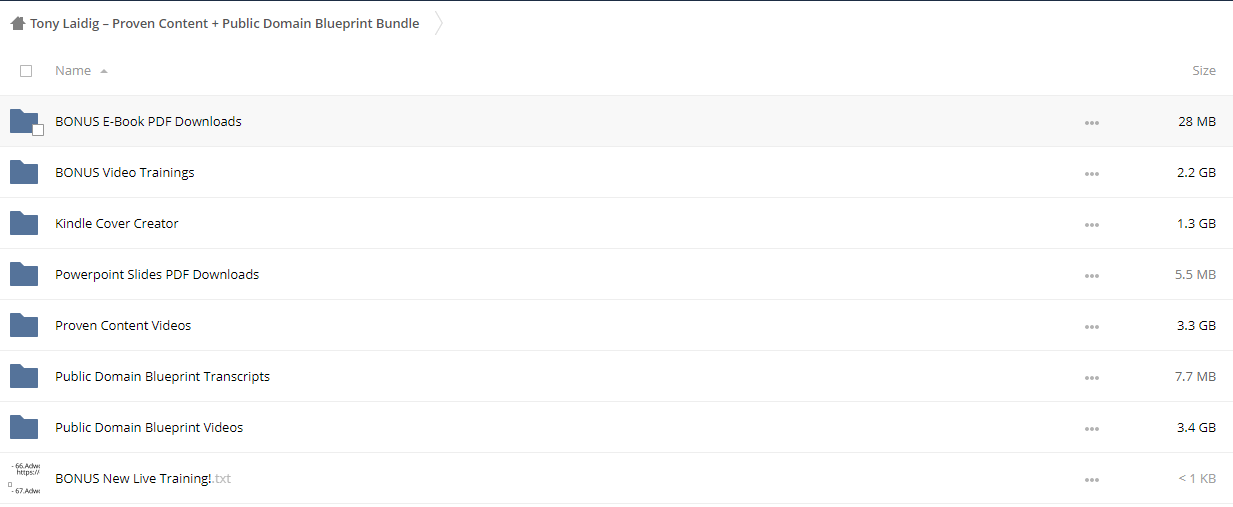Click the Public Domain Blueprint Videos folder icon
Viewport: 1233px width, 507px height.
(x=24, y=427)
